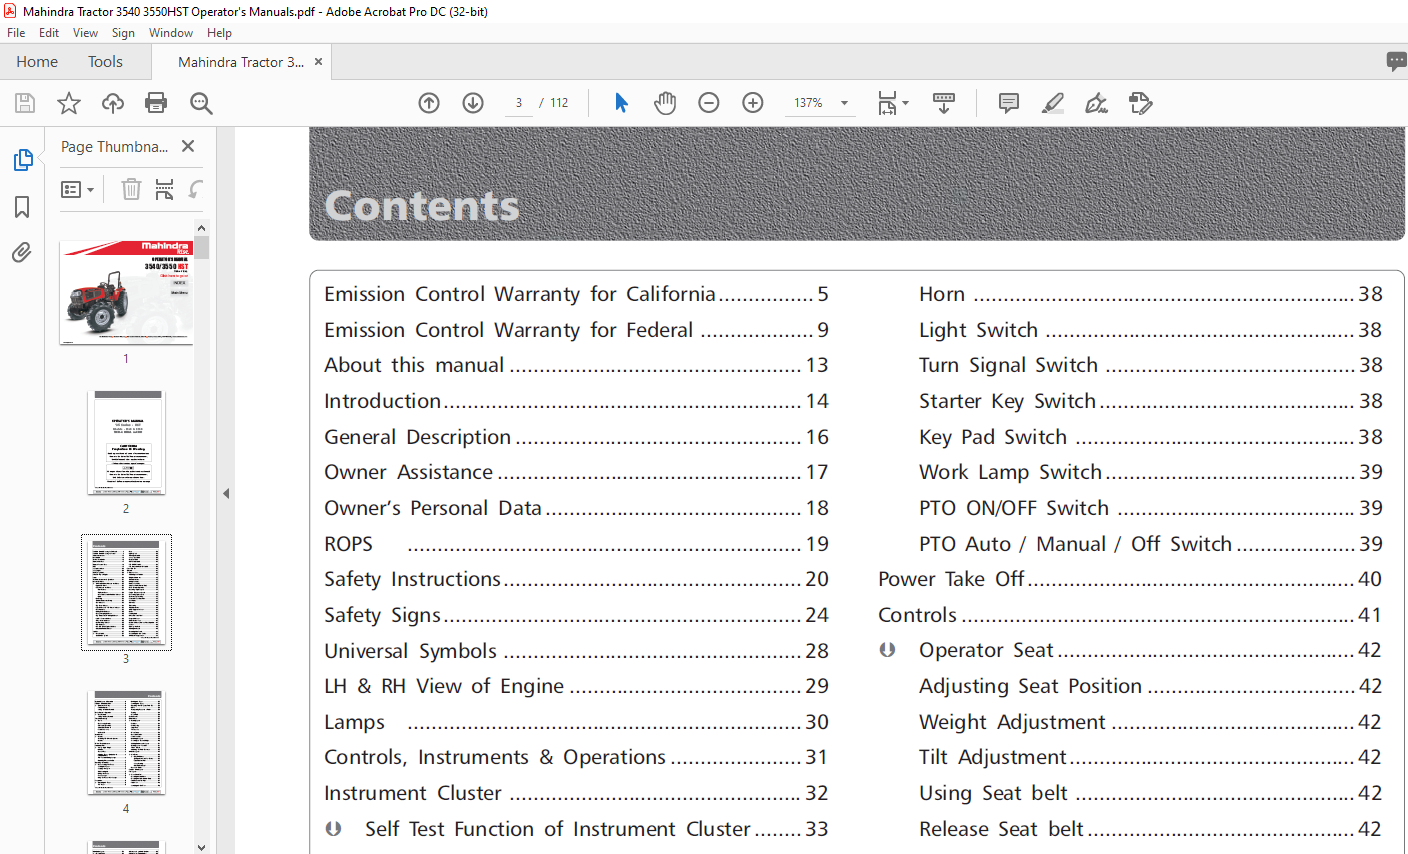Zoom out with minus button

709,103
